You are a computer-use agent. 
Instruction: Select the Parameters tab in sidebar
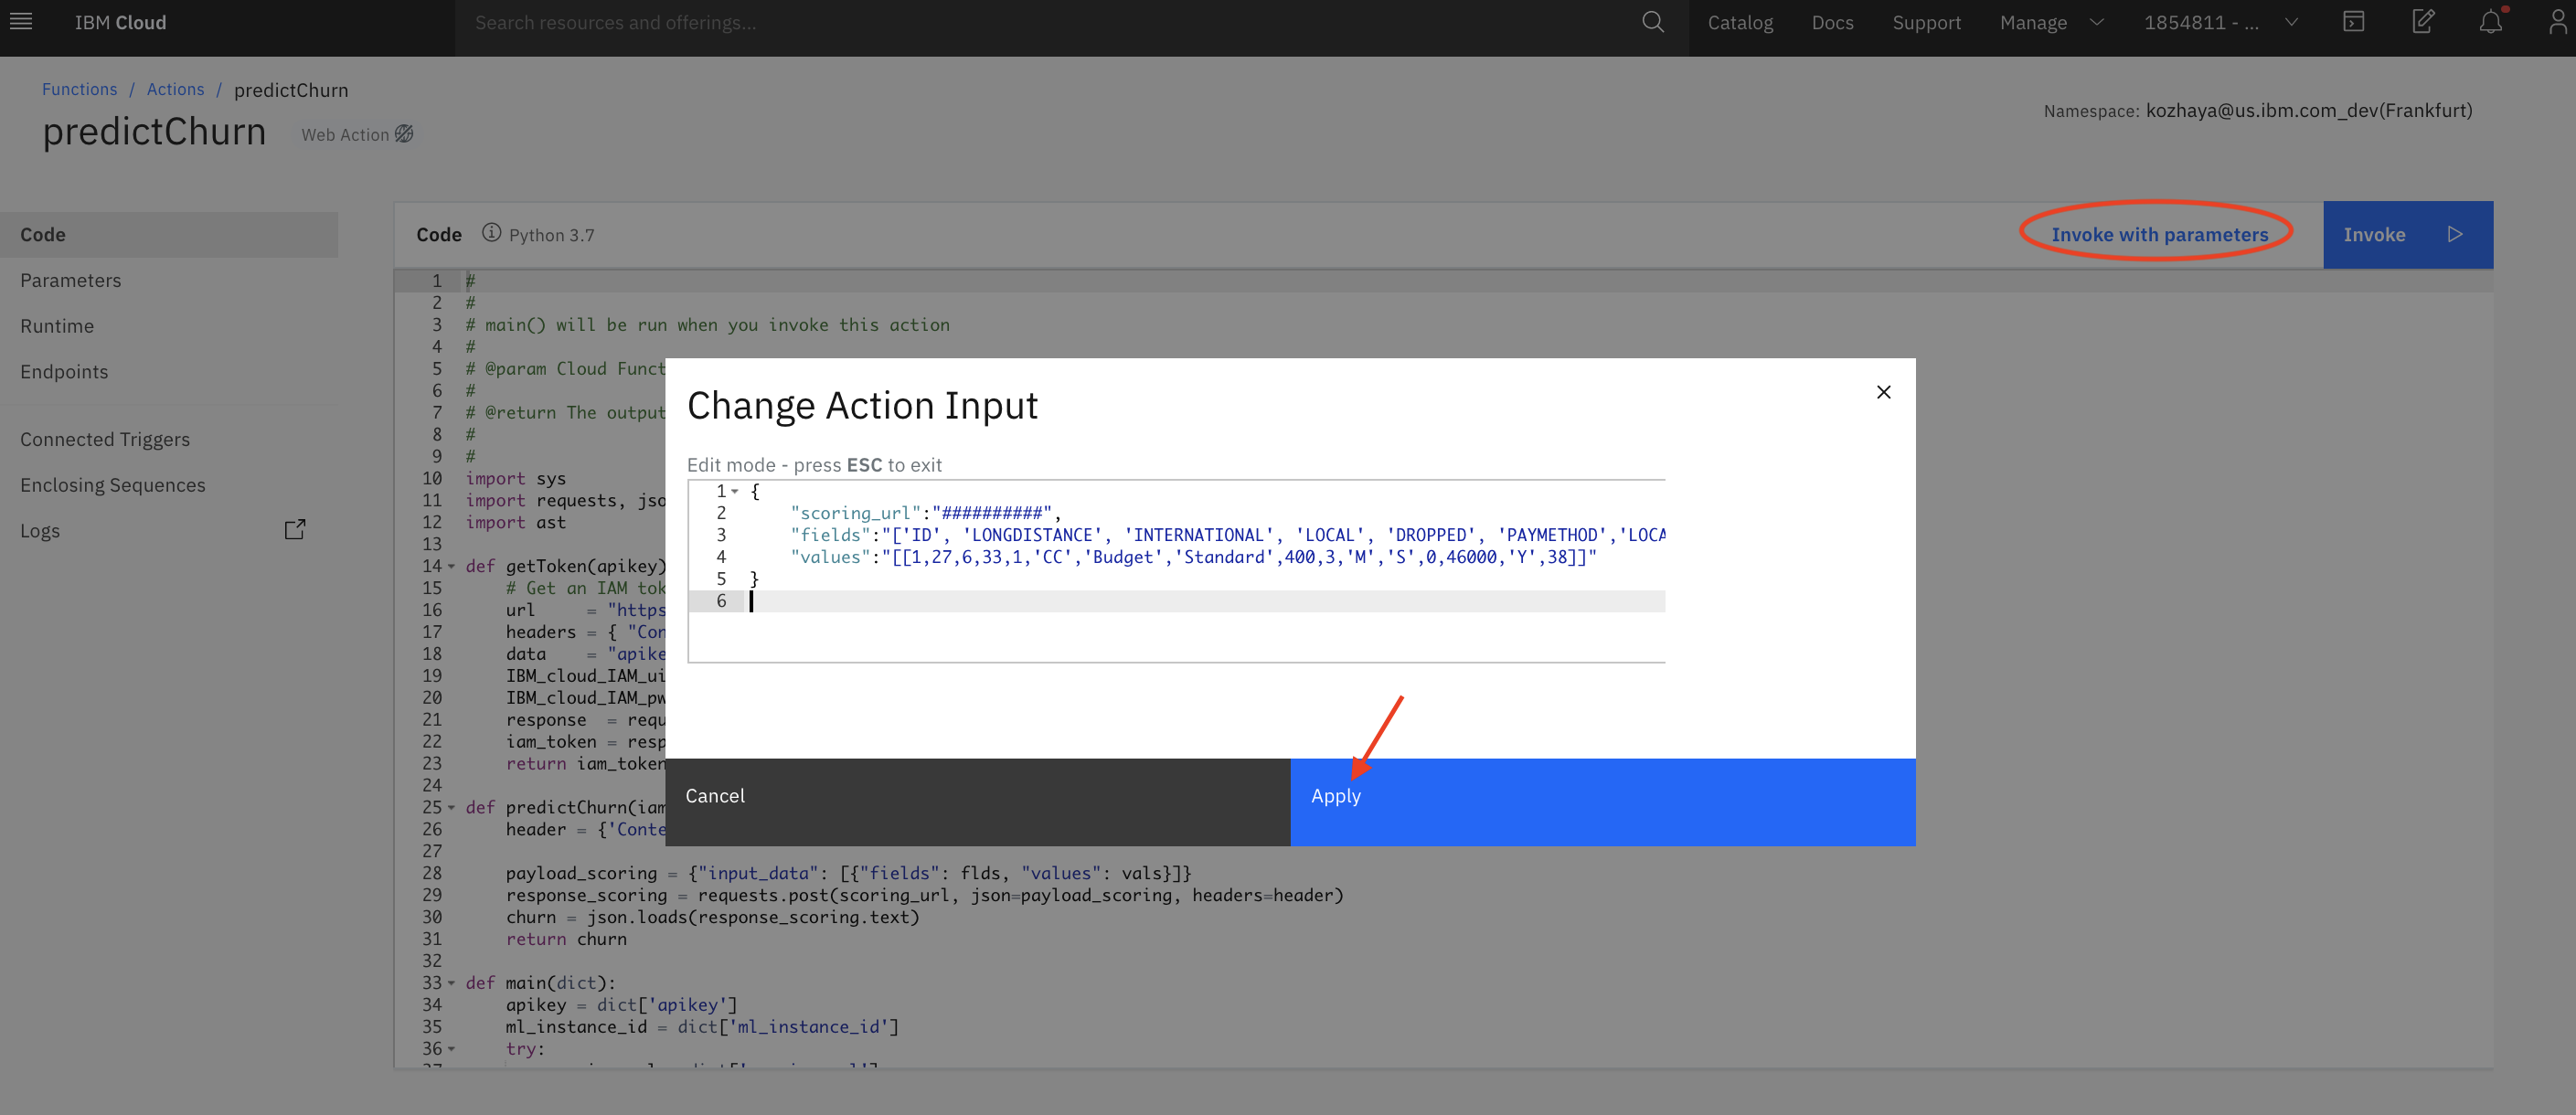tap(70, 279)
